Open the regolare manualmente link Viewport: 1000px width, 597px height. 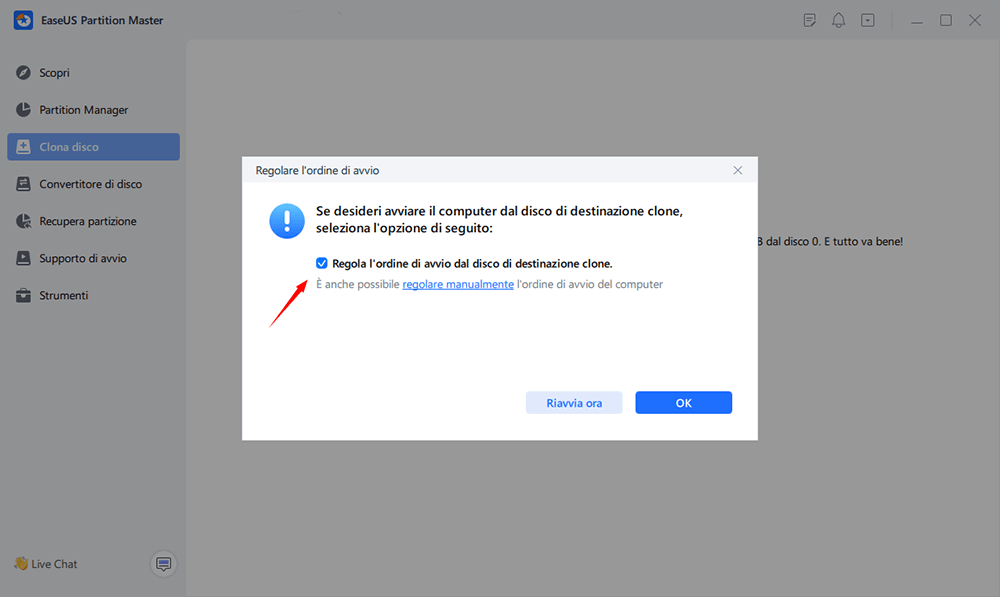458,284
